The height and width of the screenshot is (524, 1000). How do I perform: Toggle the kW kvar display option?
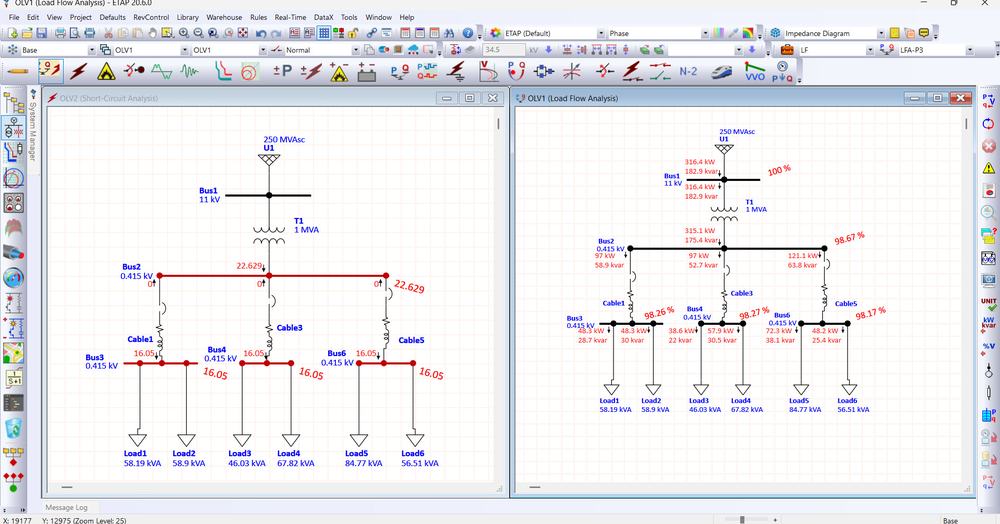989,323
